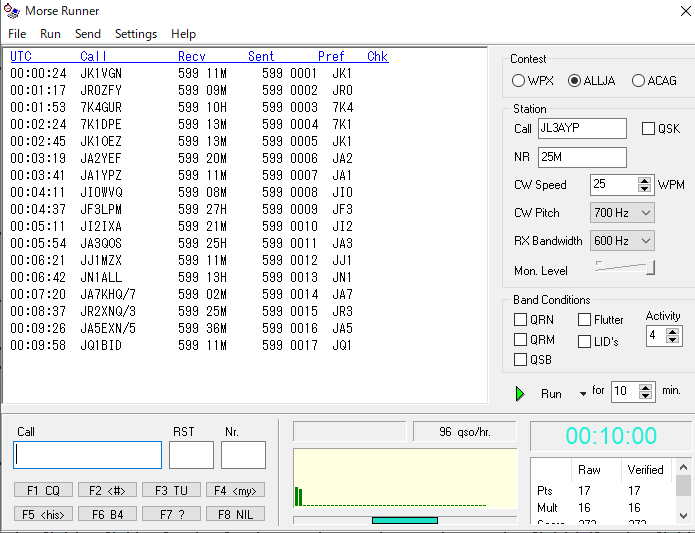Click the F5 <his> button

[43, 514]
